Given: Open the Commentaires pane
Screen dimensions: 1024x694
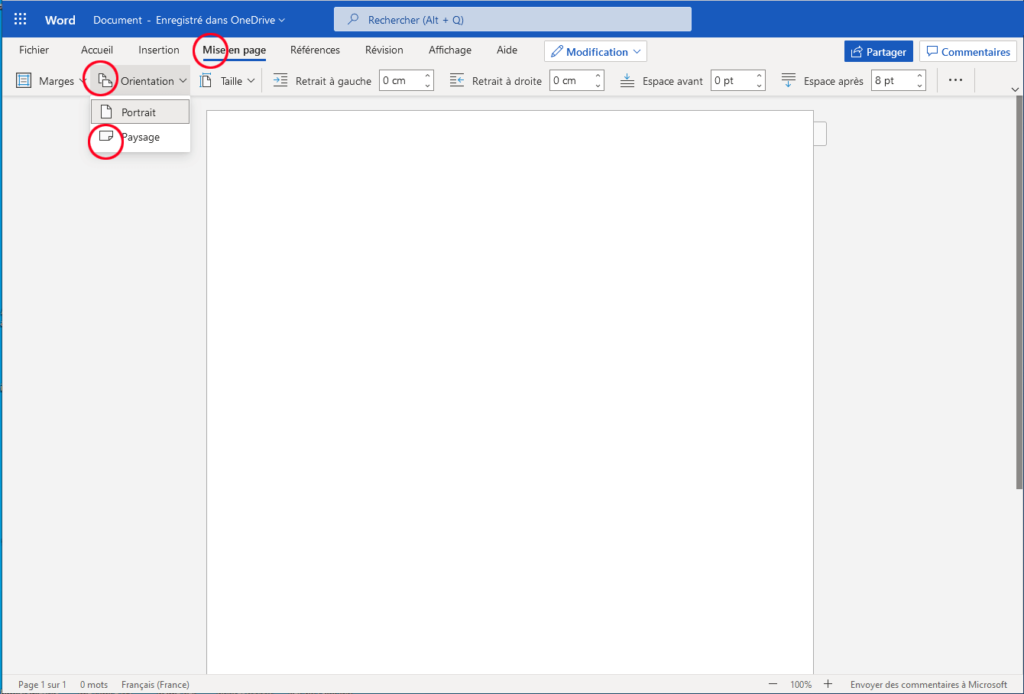Looking at the screenshot, I should 968,52.
